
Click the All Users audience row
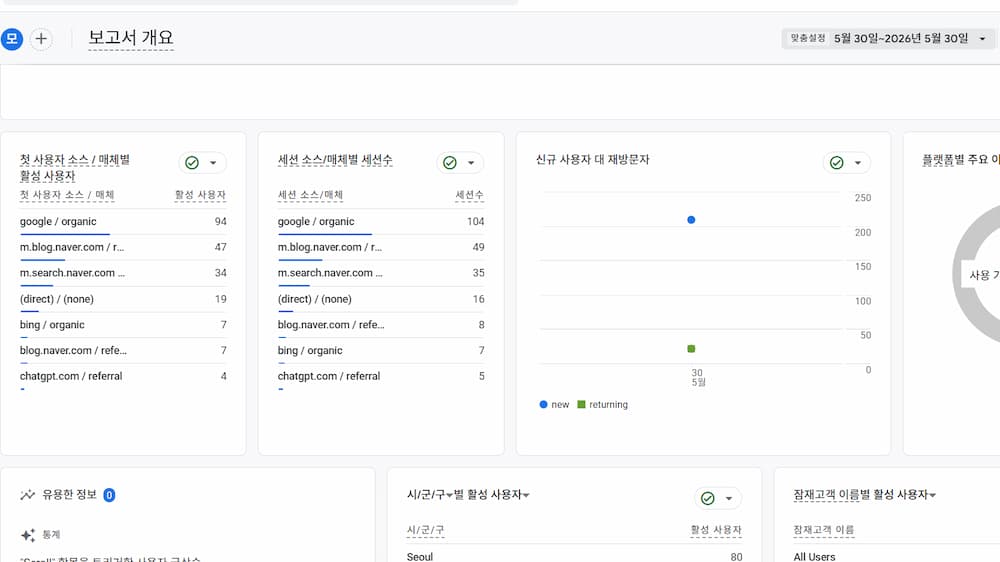896,556
